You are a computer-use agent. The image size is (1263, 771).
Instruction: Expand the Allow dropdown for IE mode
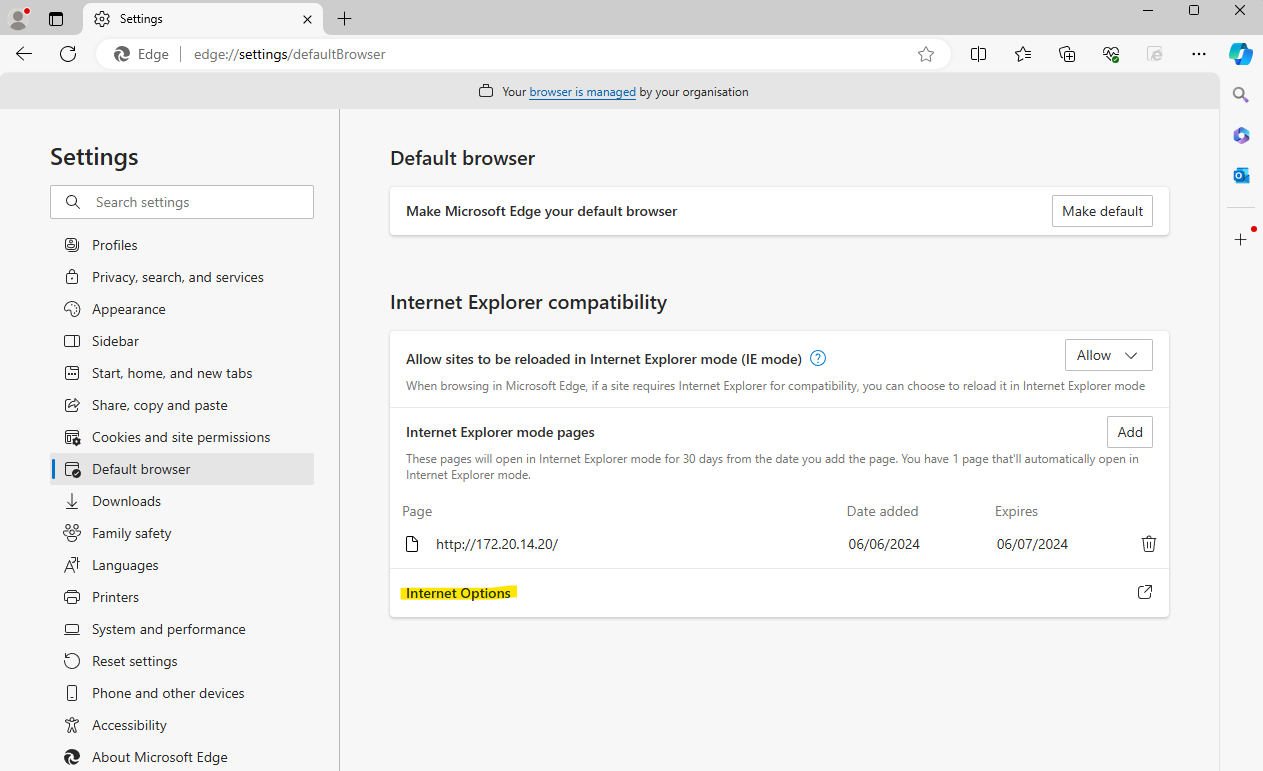point(1109,355)
